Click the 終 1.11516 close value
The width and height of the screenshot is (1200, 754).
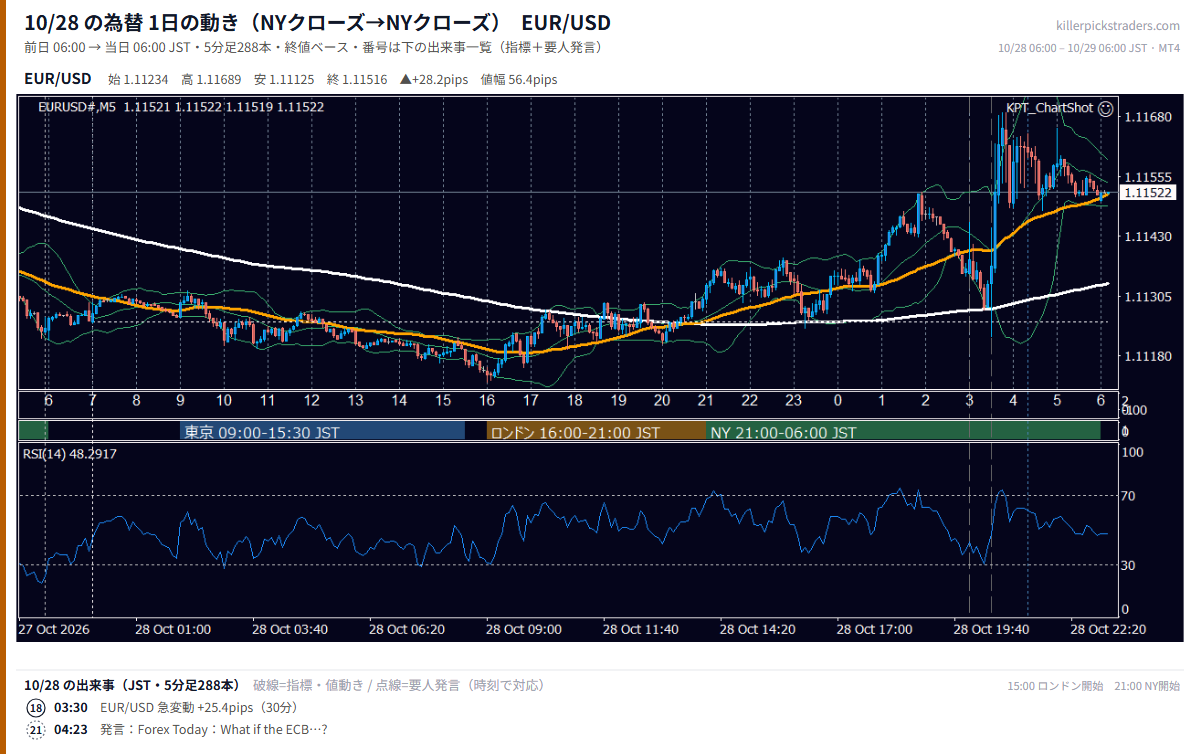click(357, 79)
